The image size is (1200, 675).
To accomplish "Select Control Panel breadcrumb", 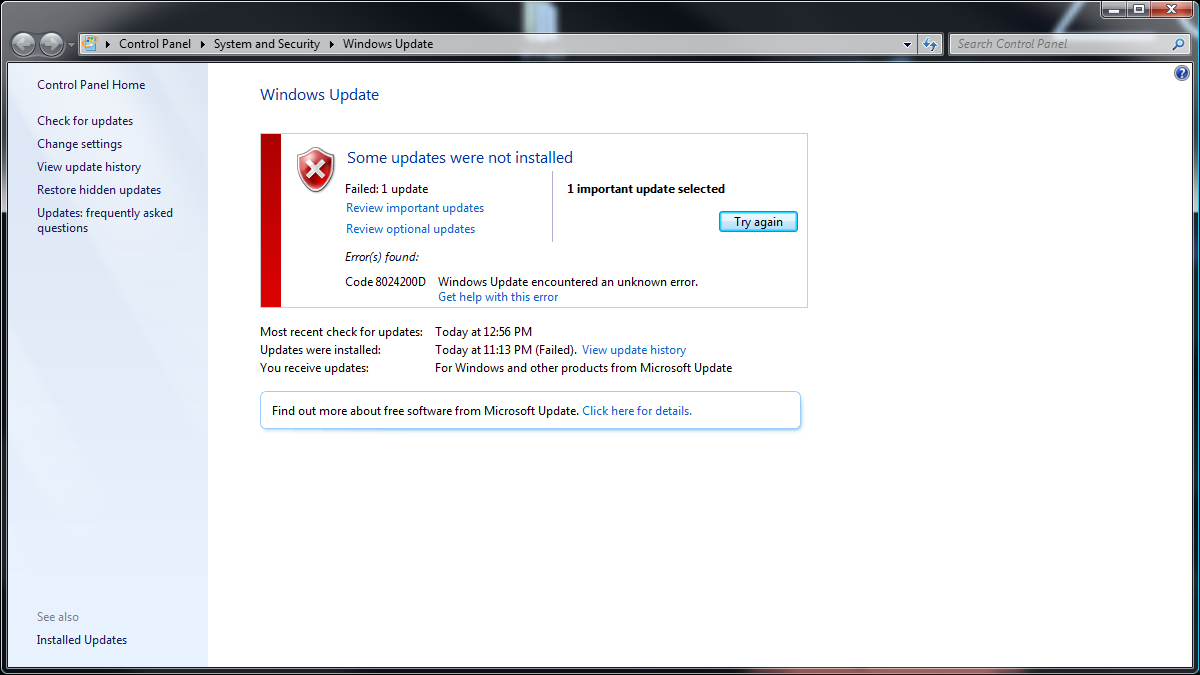I will 155,44.
